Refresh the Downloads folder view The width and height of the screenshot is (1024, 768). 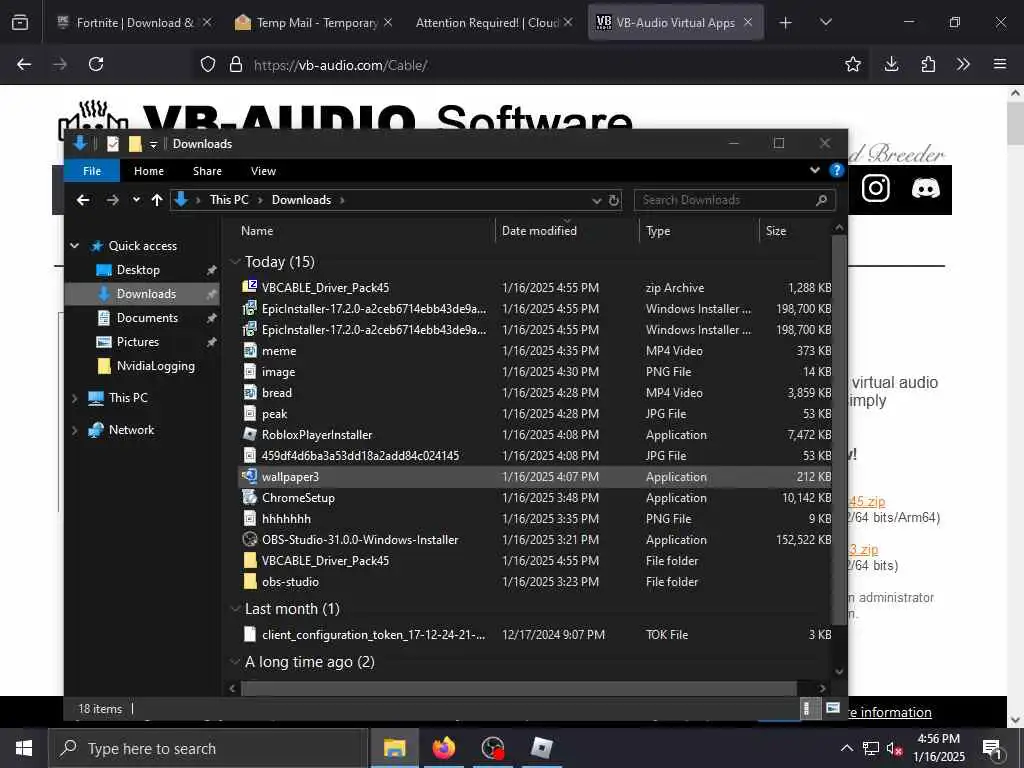(614, 200)
